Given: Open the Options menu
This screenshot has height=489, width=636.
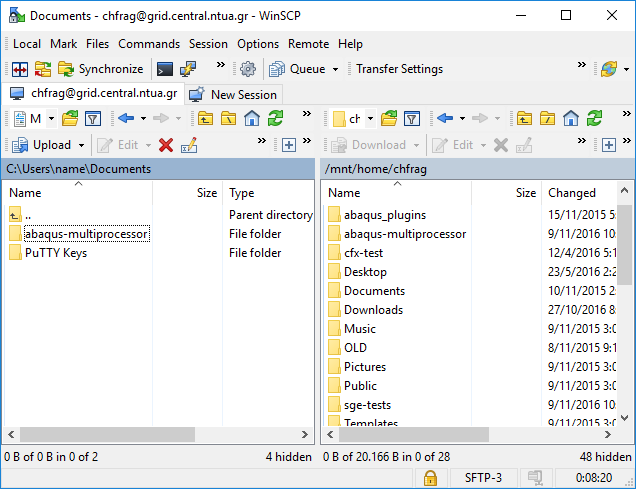Looking at the screenshot, I should pos(258,44).
